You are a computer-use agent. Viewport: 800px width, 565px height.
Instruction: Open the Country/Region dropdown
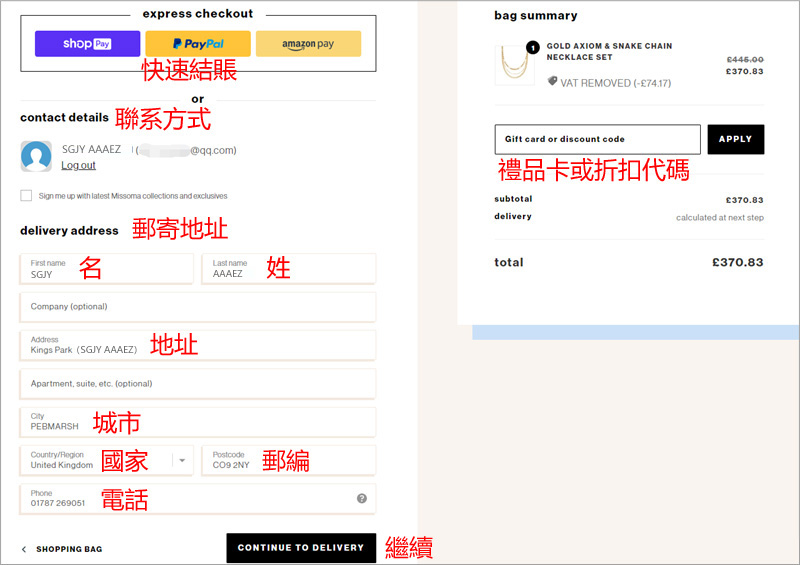click(106, 460)
